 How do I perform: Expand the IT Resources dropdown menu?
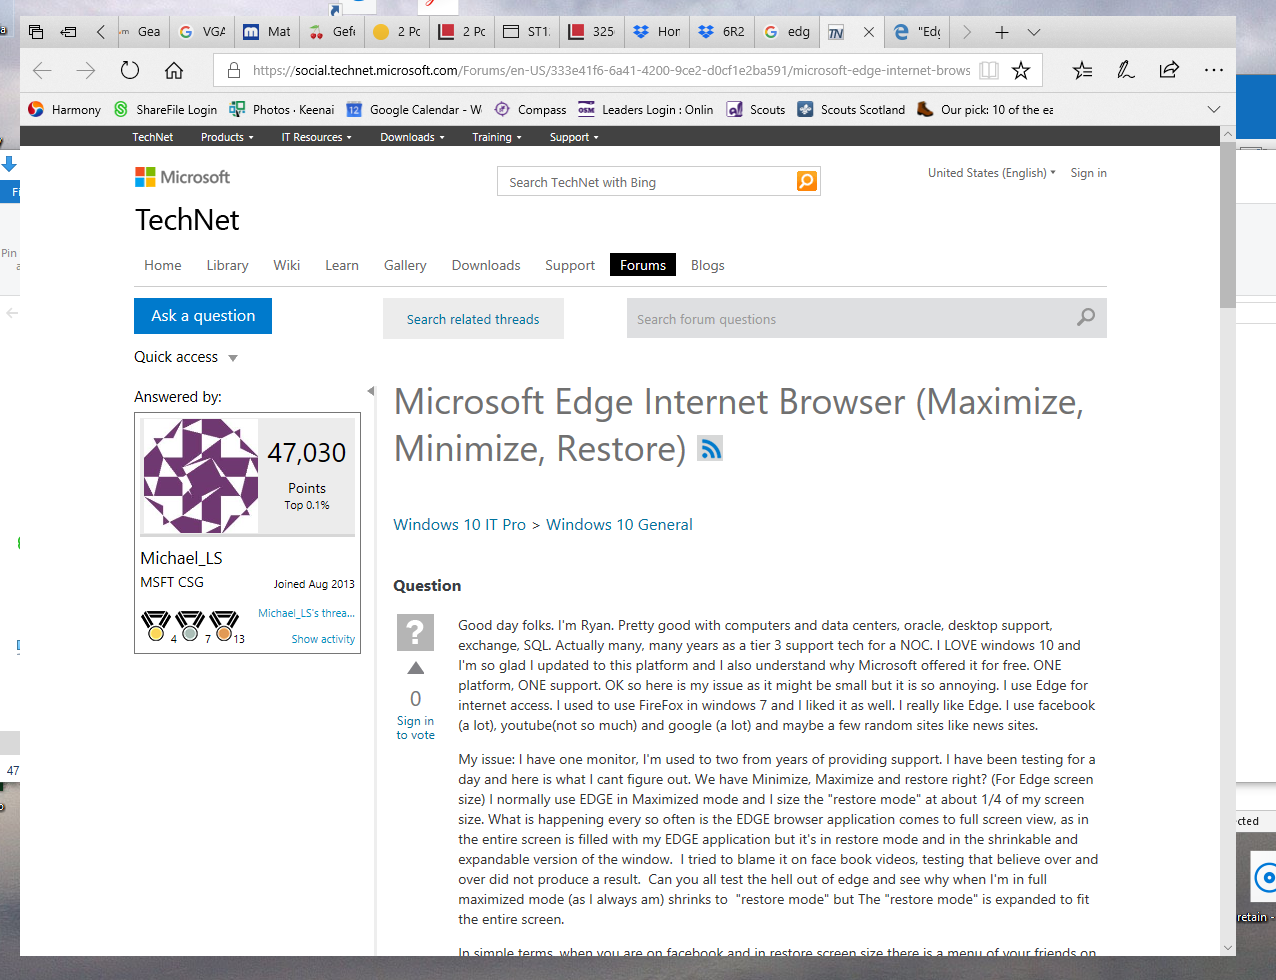(316, 137)
